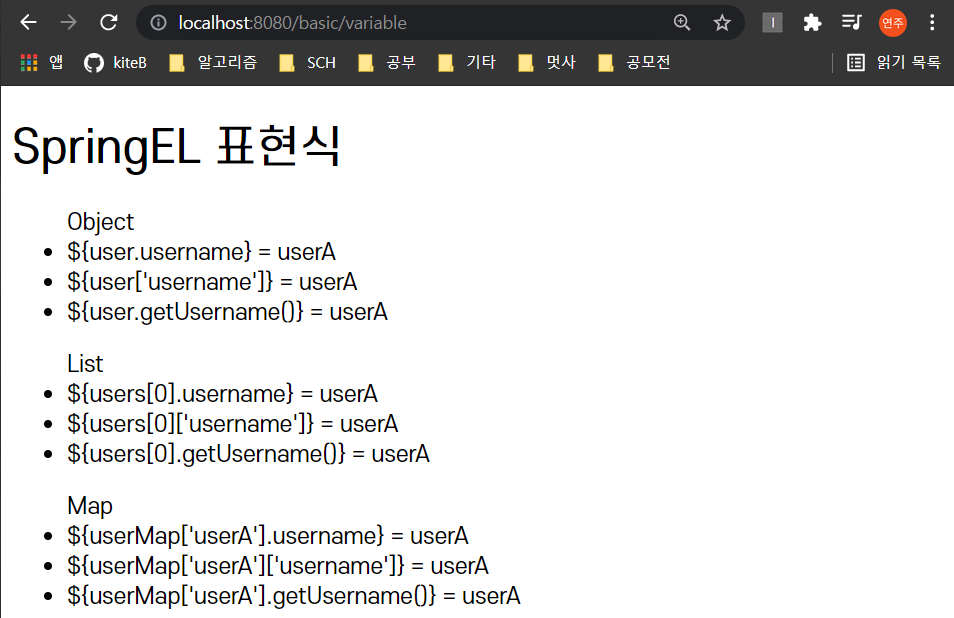Click the ${user['username']} = userA line
Viewport: 954px width, 618px height.
(x=212, y=282)
